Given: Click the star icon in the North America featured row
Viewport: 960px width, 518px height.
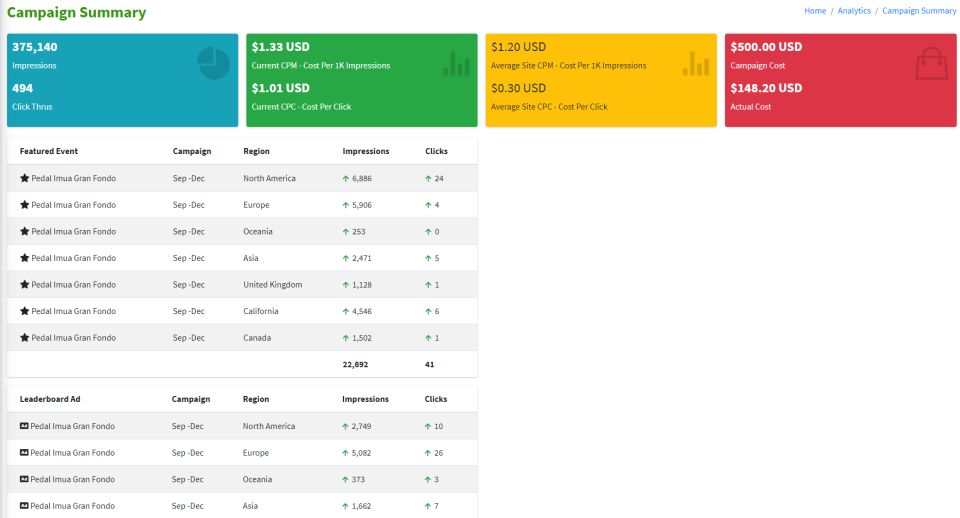Looking at the screenshot, I should 25,178.
